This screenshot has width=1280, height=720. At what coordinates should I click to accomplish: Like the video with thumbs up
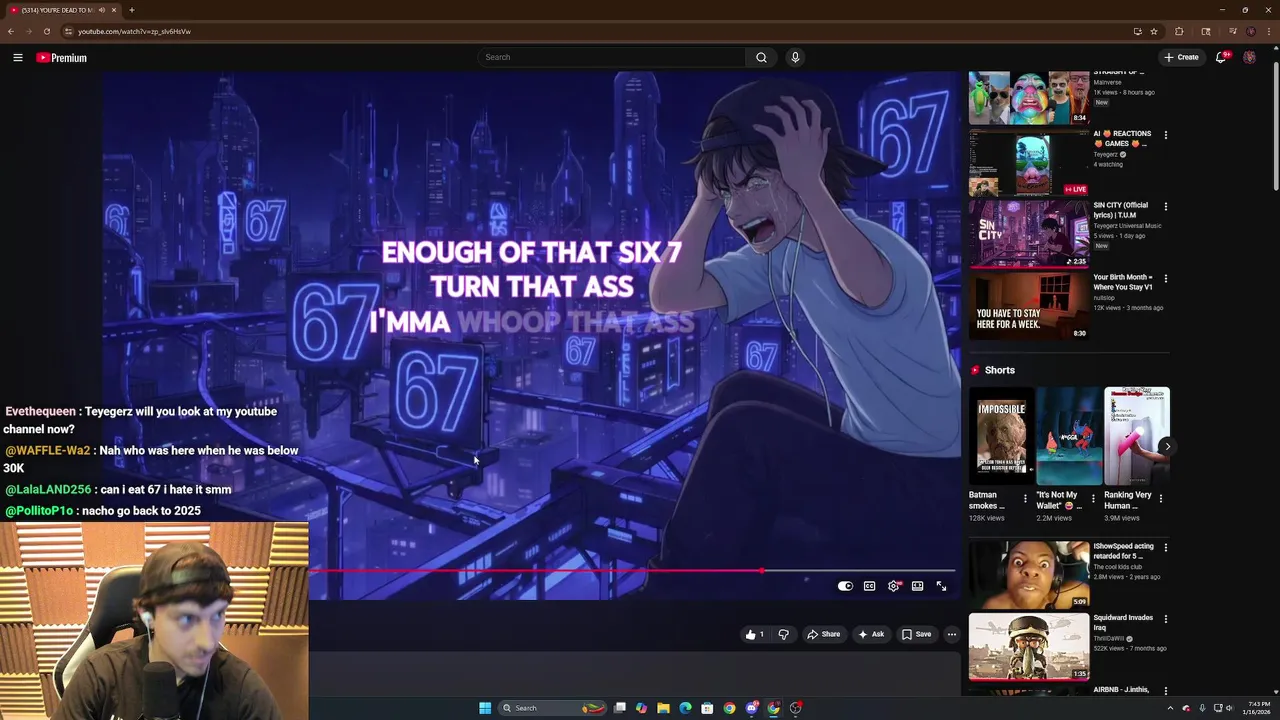point(754,634)
